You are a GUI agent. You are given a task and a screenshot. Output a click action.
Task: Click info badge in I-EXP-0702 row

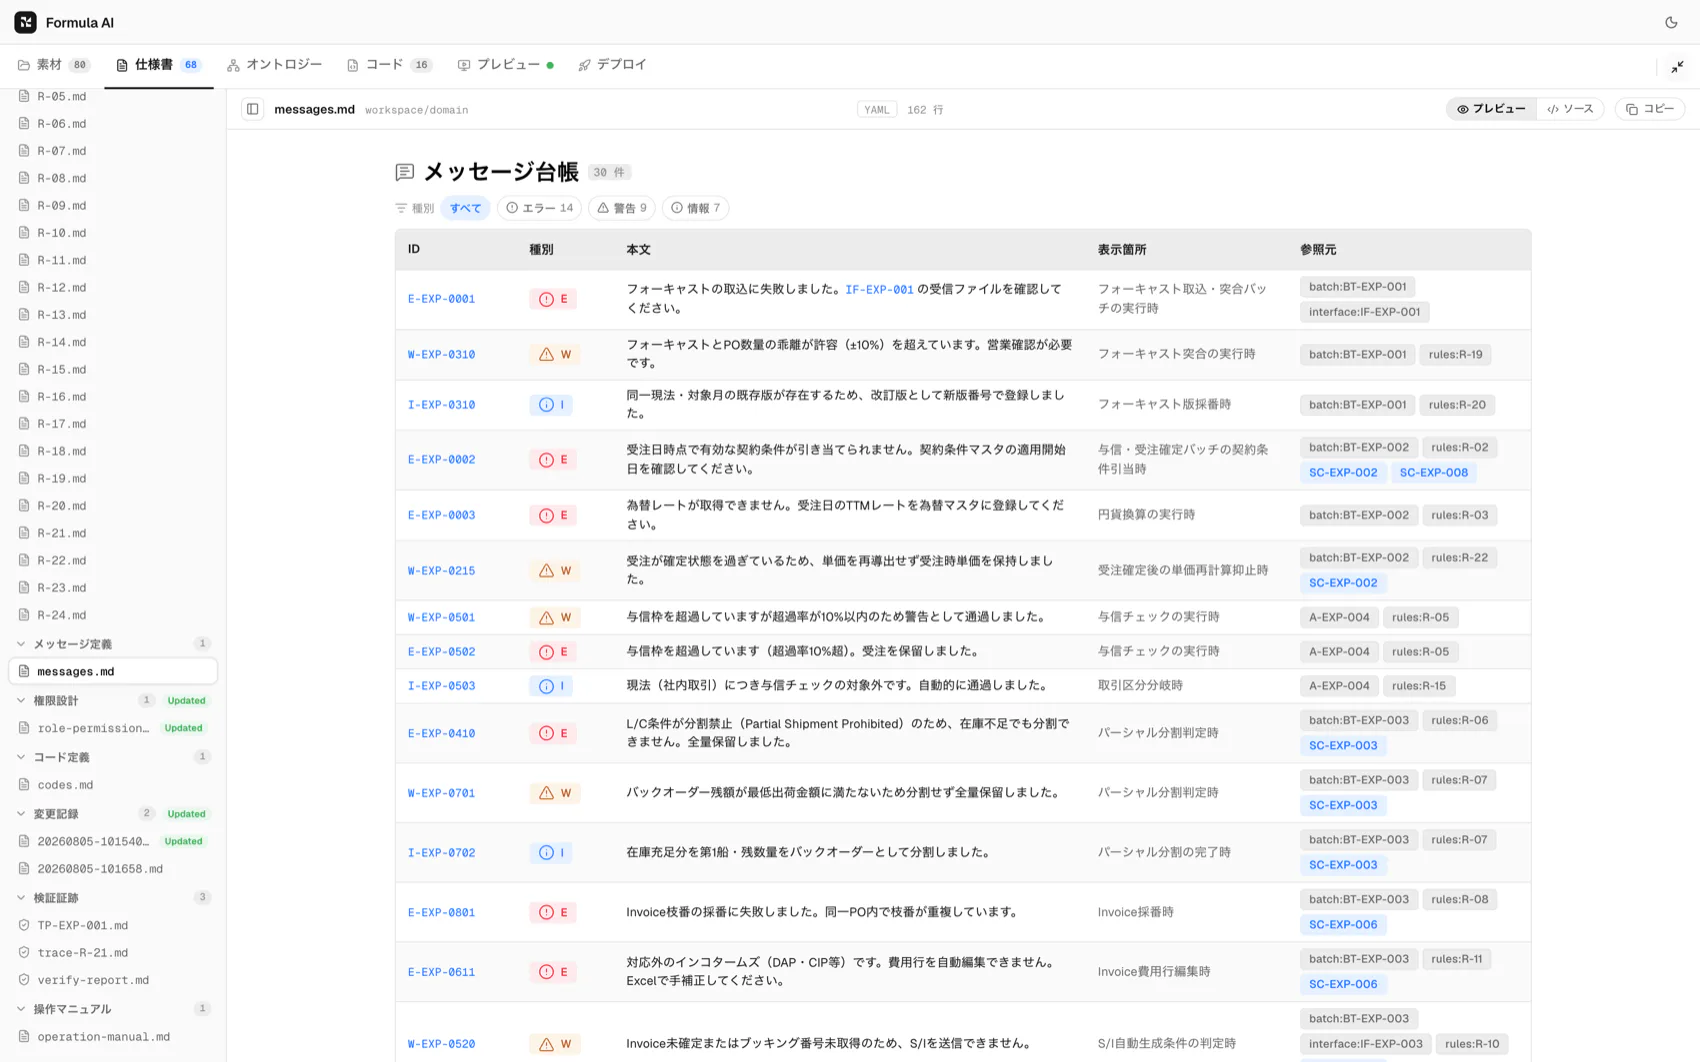coord(550,853)
